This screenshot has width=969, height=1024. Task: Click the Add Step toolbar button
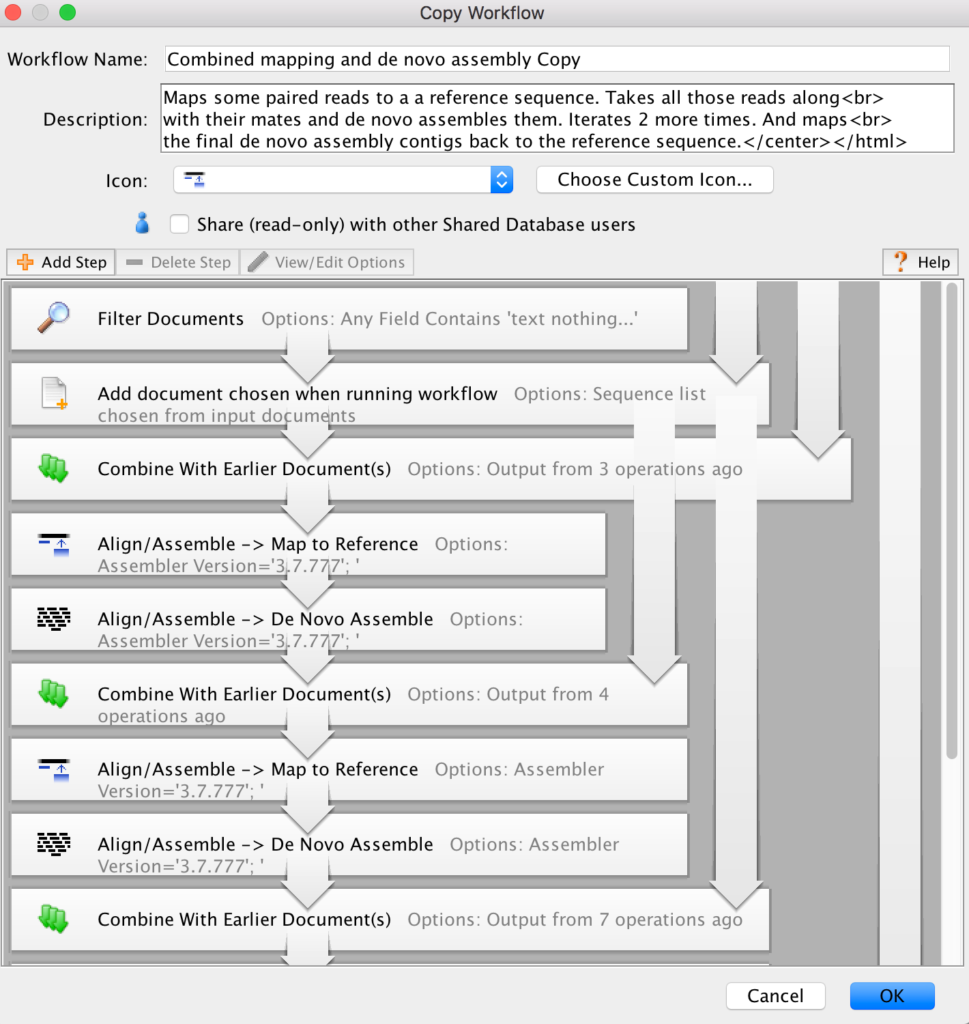pos(60,261)
